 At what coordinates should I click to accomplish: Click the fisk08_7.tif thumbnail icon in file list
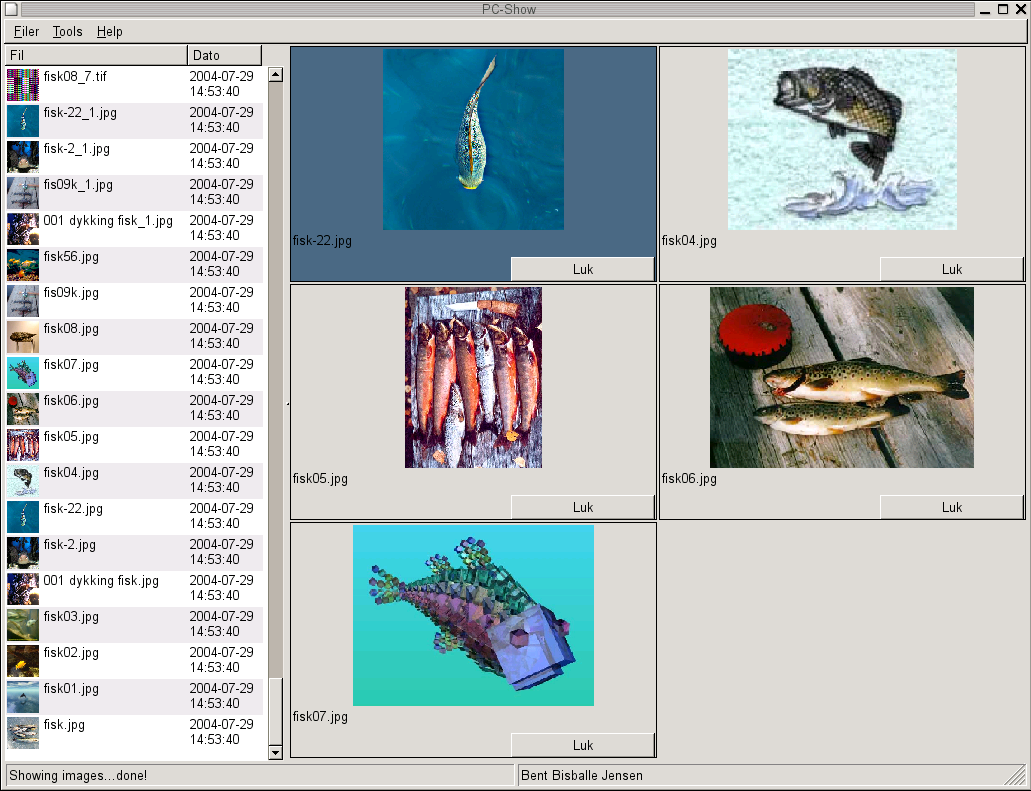tap(23, 85)
